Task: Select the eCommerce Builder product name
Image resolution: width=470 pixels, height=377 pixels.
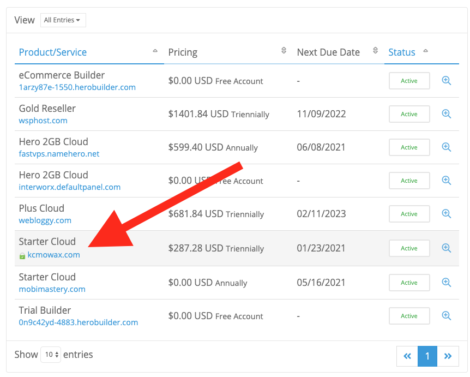Action: pos(62,75)
